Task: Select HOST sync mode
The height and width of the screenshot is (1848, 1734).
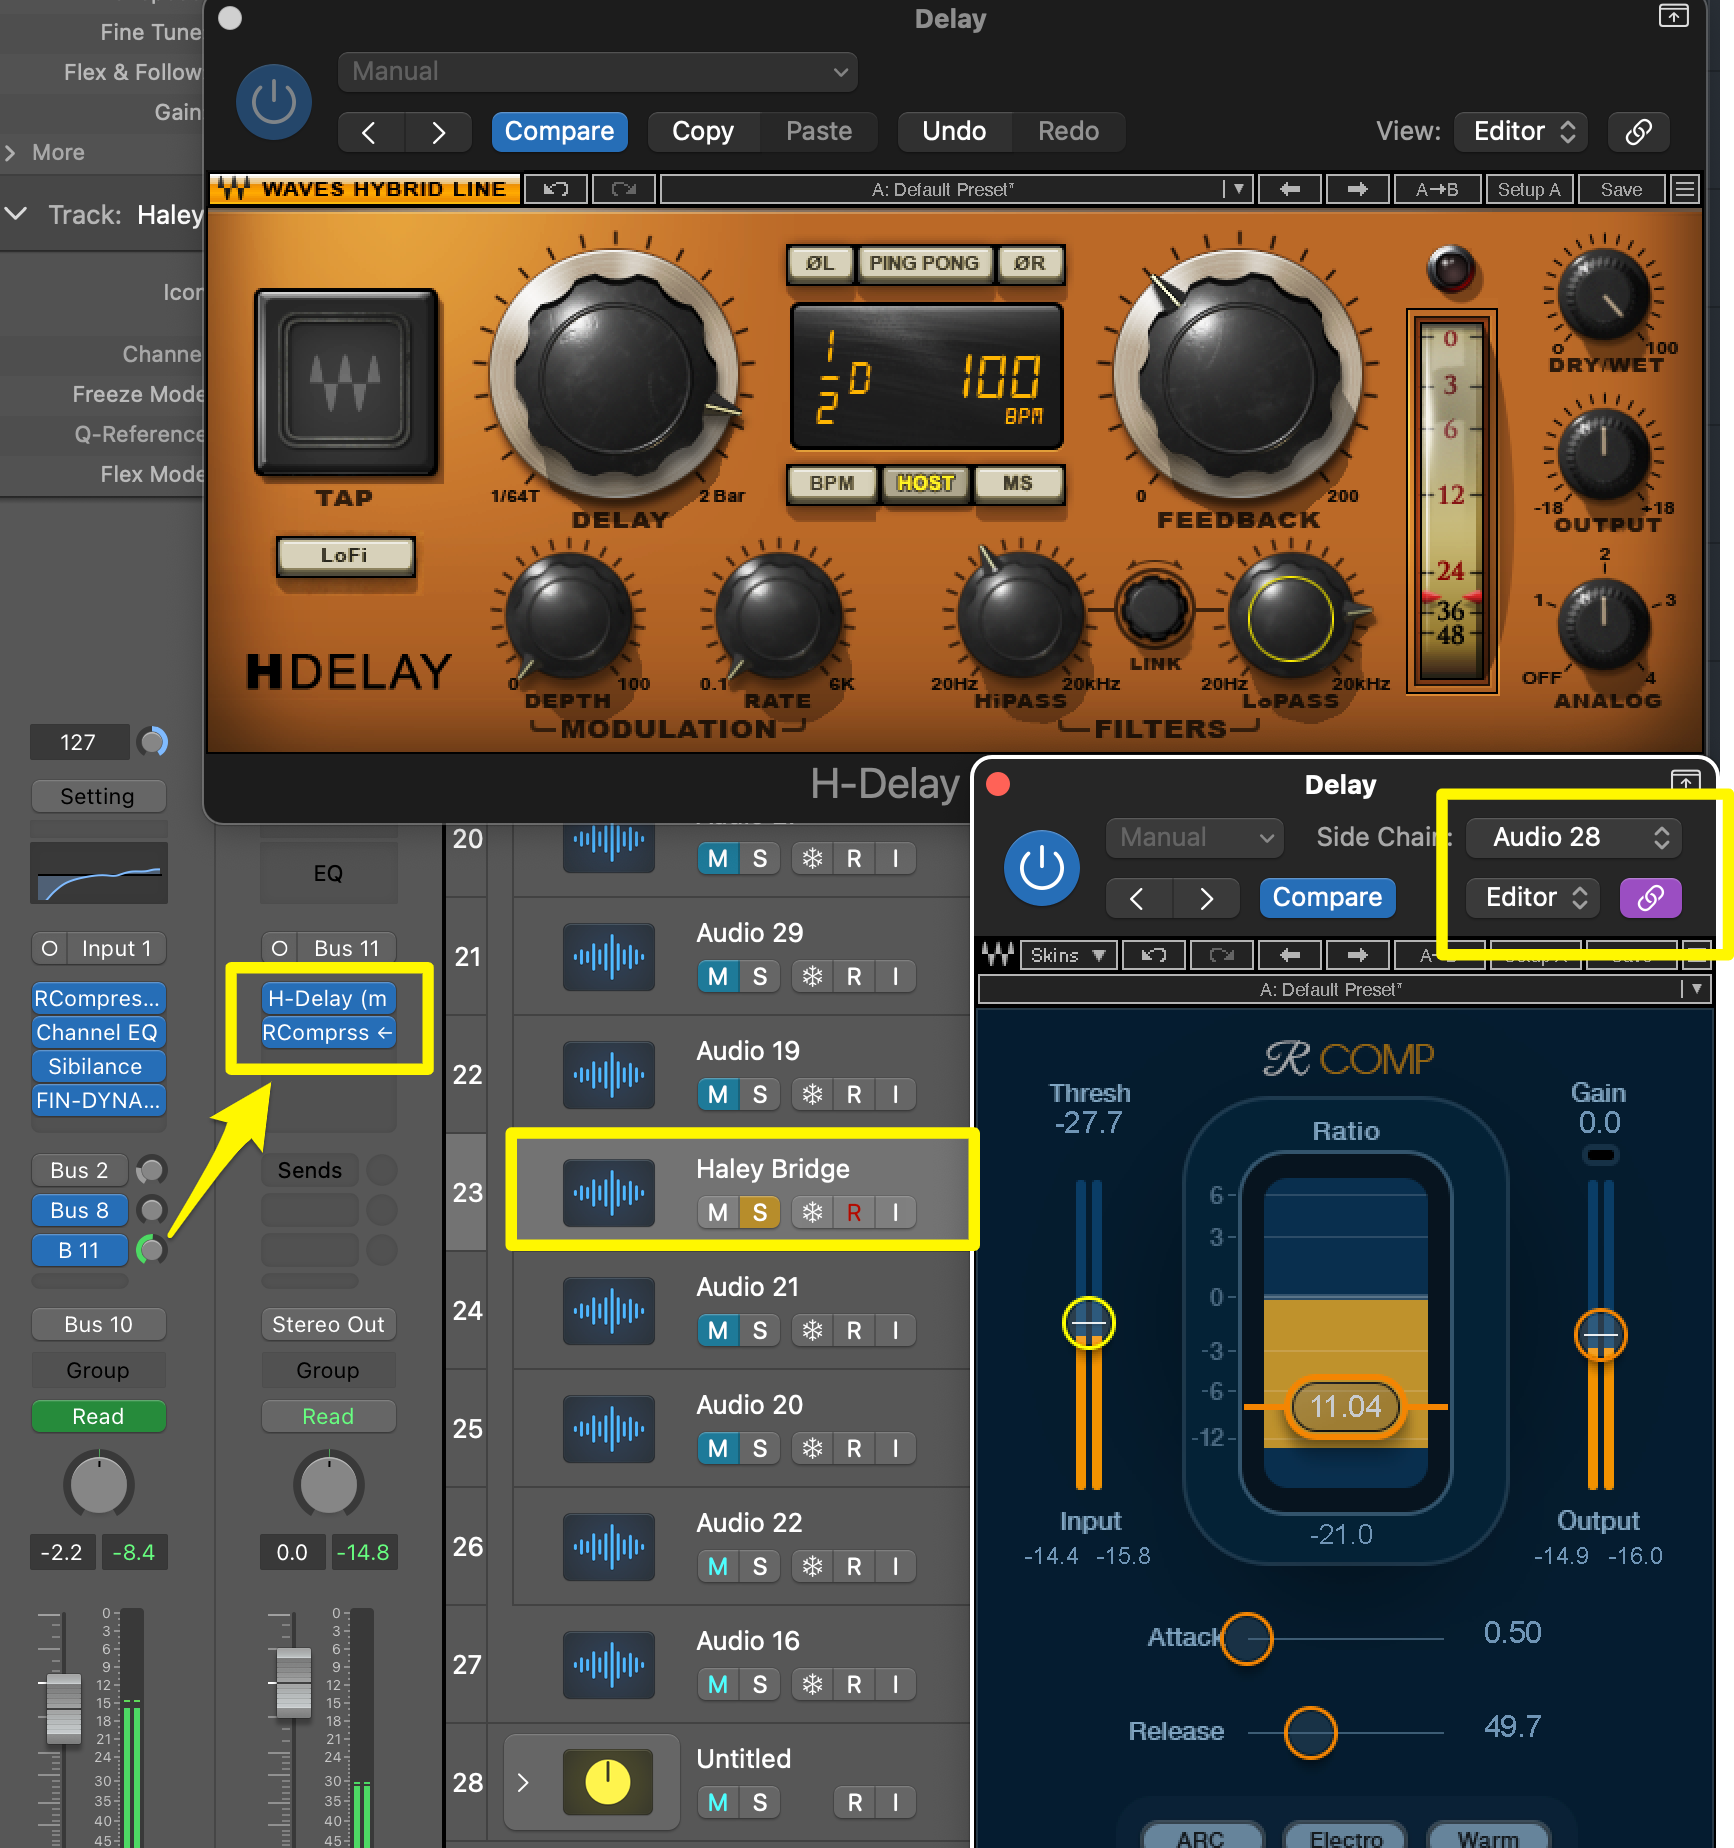Action: pos(925,484)
